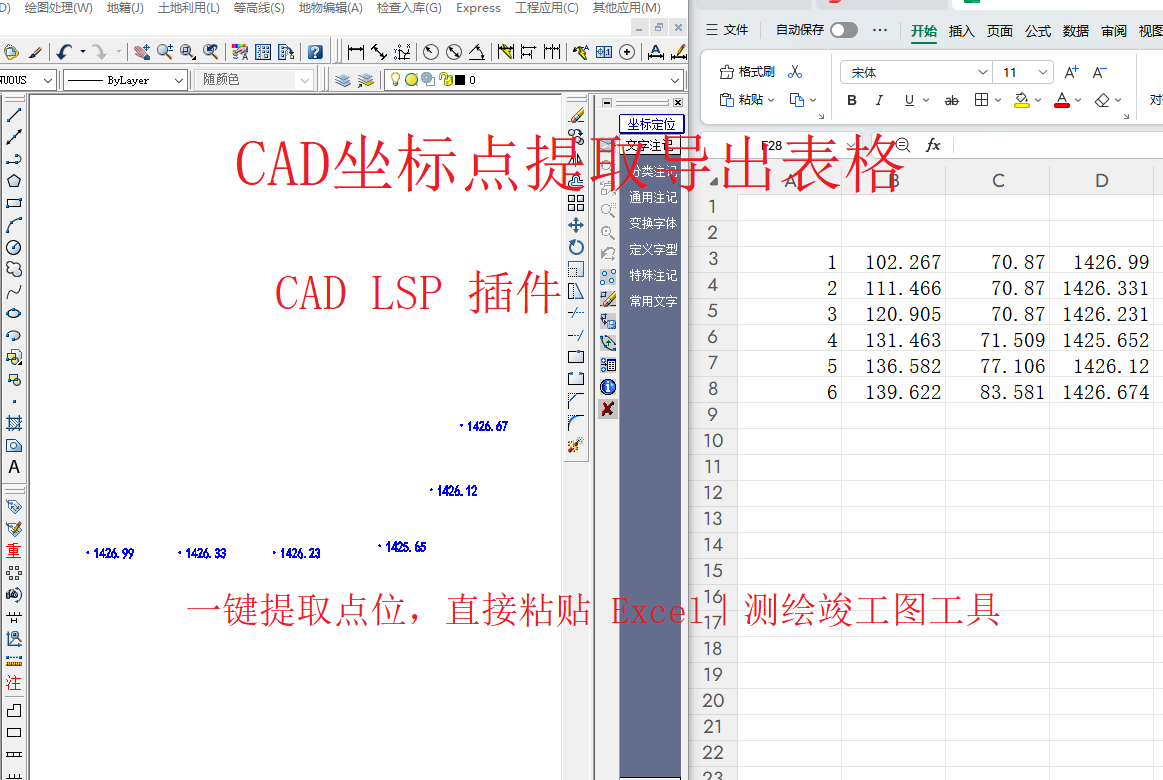This screenshot has width=1163, height=780.
Task: Select the Hatch fill tool
Action: [x=13, y=423]
